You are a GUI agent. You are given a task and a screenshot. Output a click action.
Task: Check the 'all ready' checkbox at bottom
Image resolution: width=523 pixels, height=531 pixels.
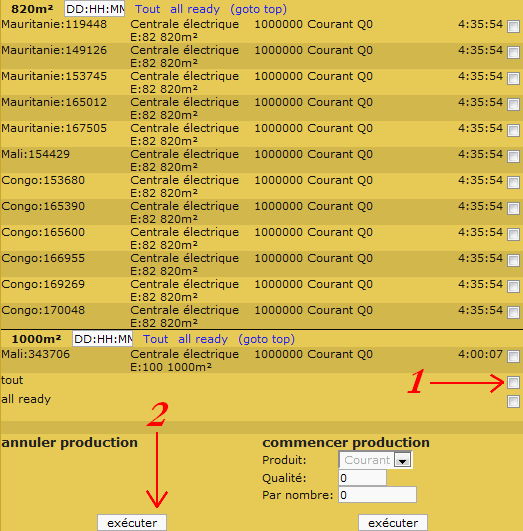click(x=513, y=401)
